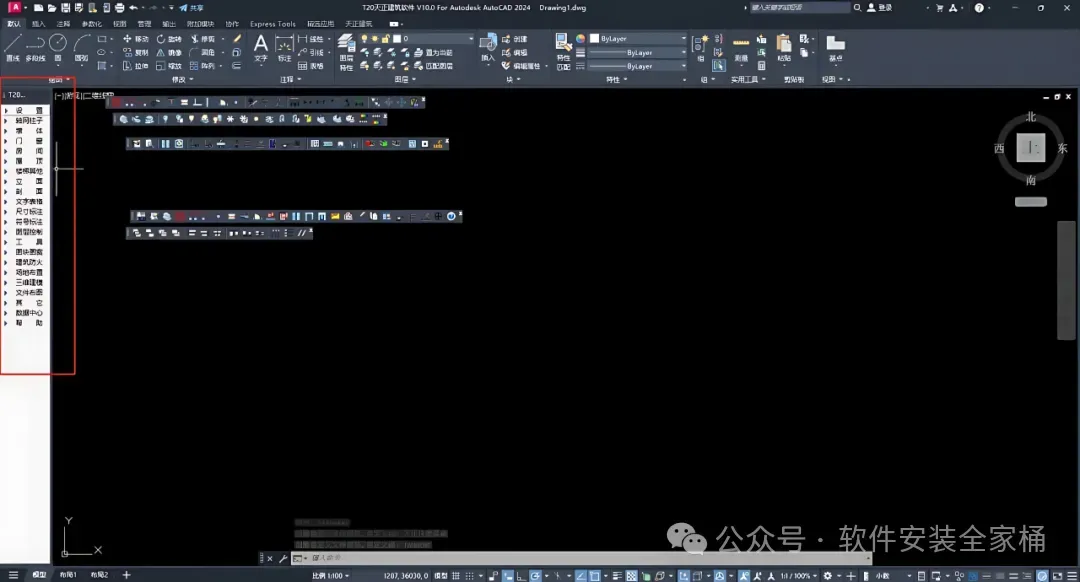
Task: Click the Rotate (旋转) tool
Action: (169, 39)
